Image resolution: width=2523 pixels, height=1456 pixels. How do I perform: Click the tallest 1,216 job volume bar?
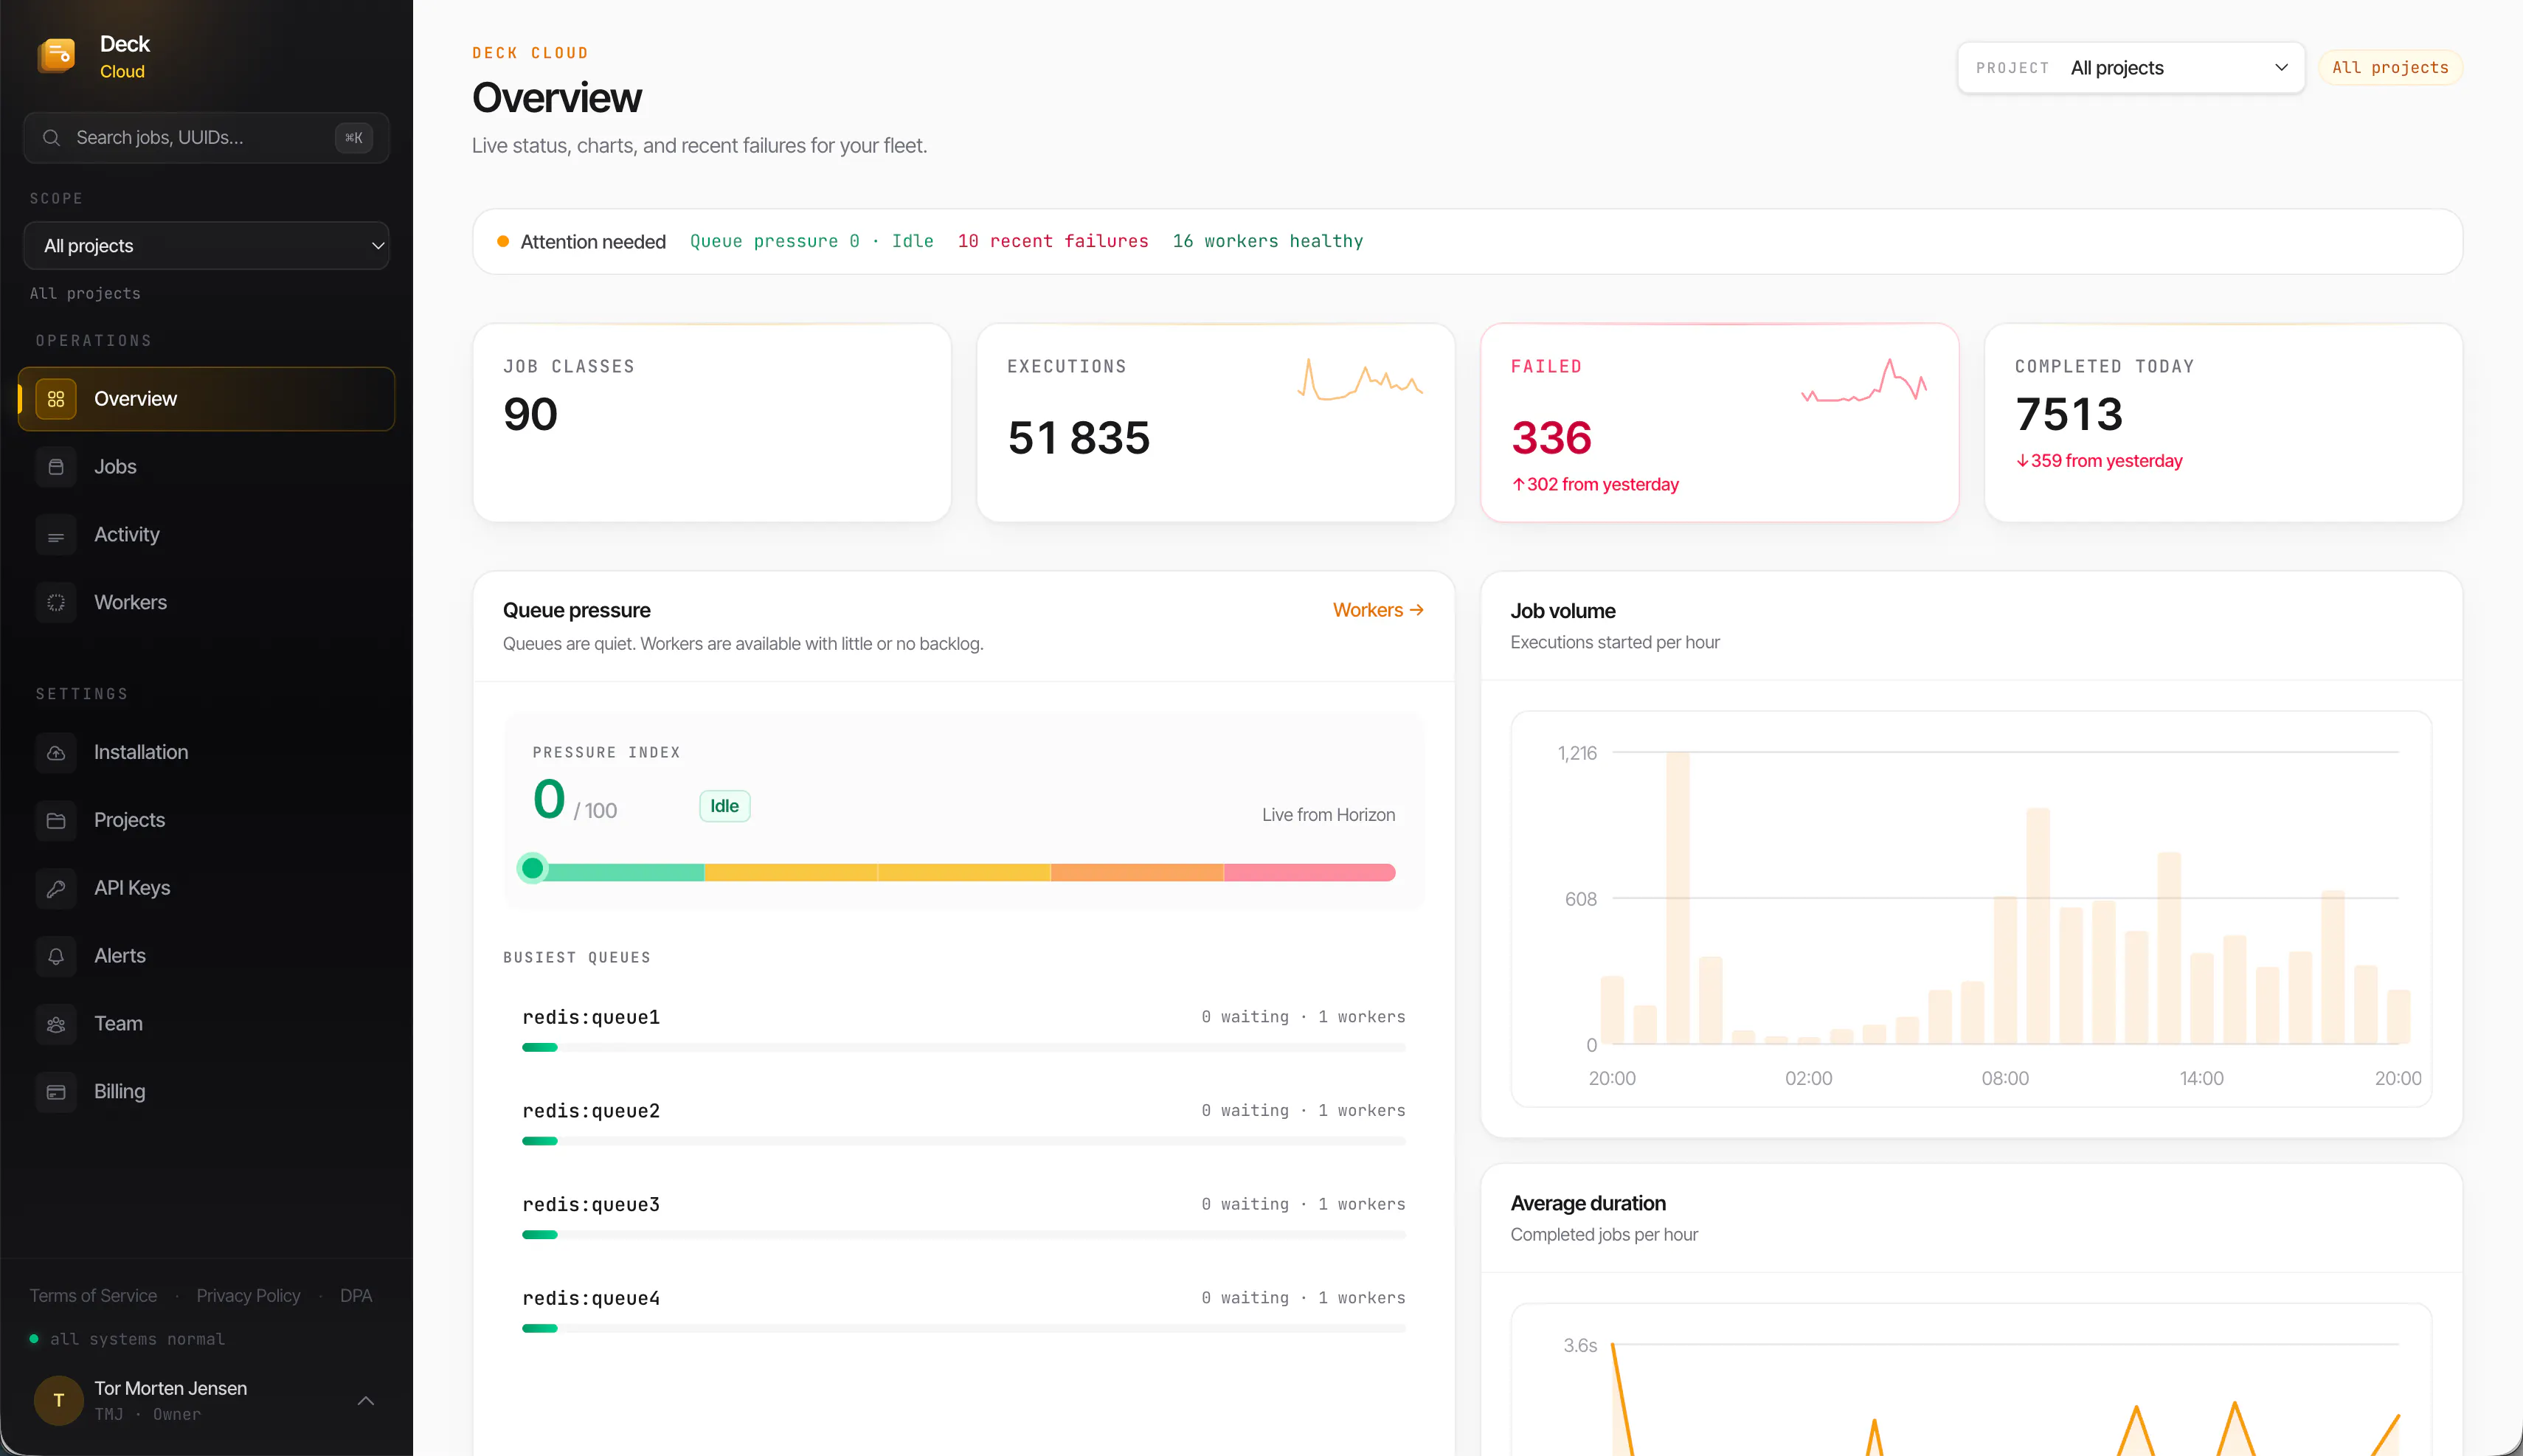point(1678,898)
